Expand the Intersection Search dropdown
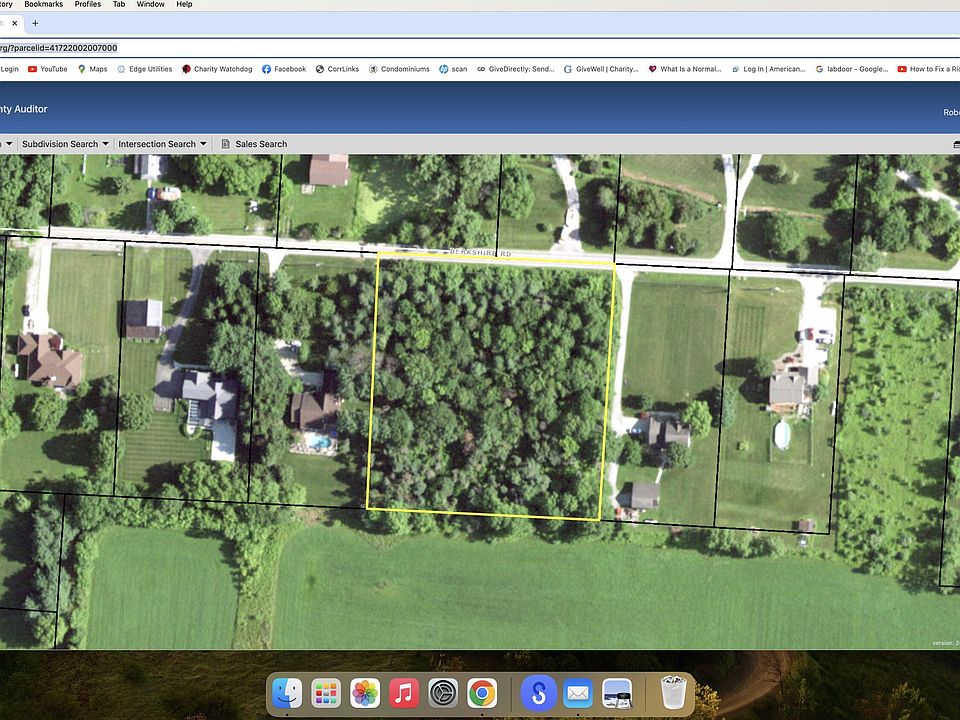The image size is (960, 720). 162,144
